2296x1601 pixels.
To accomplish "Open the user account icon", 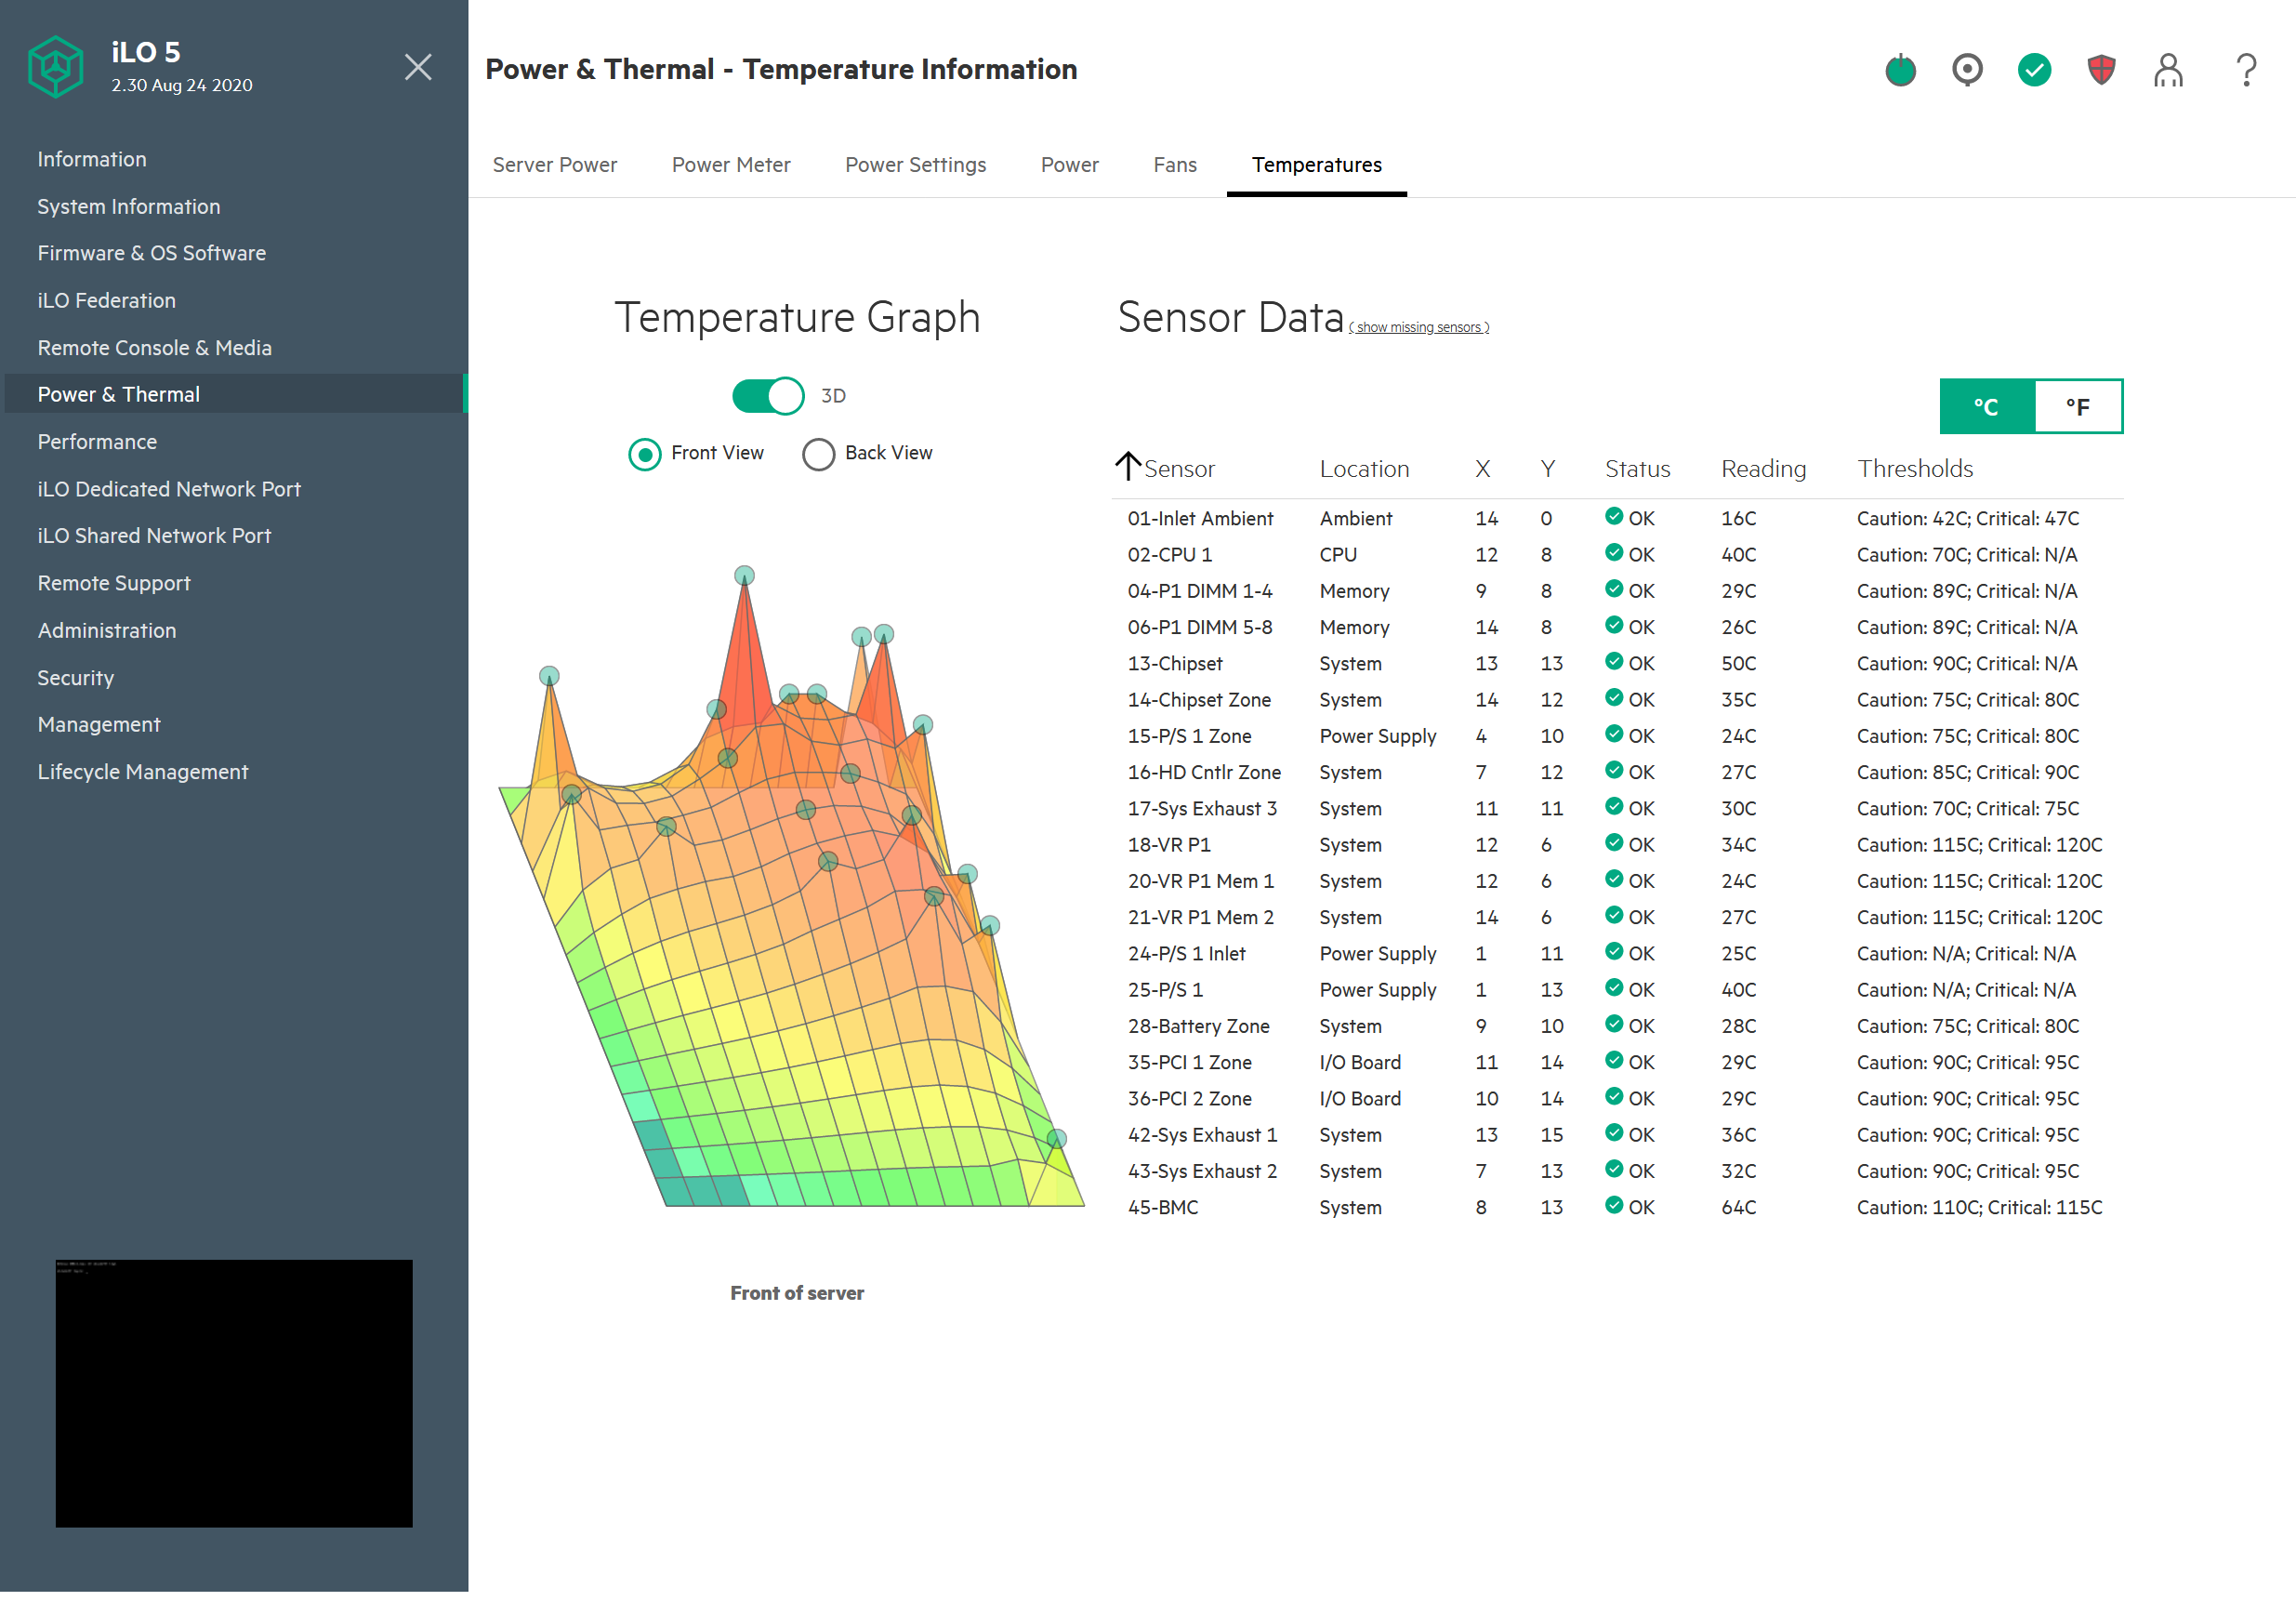I will tap(2167, 70).
